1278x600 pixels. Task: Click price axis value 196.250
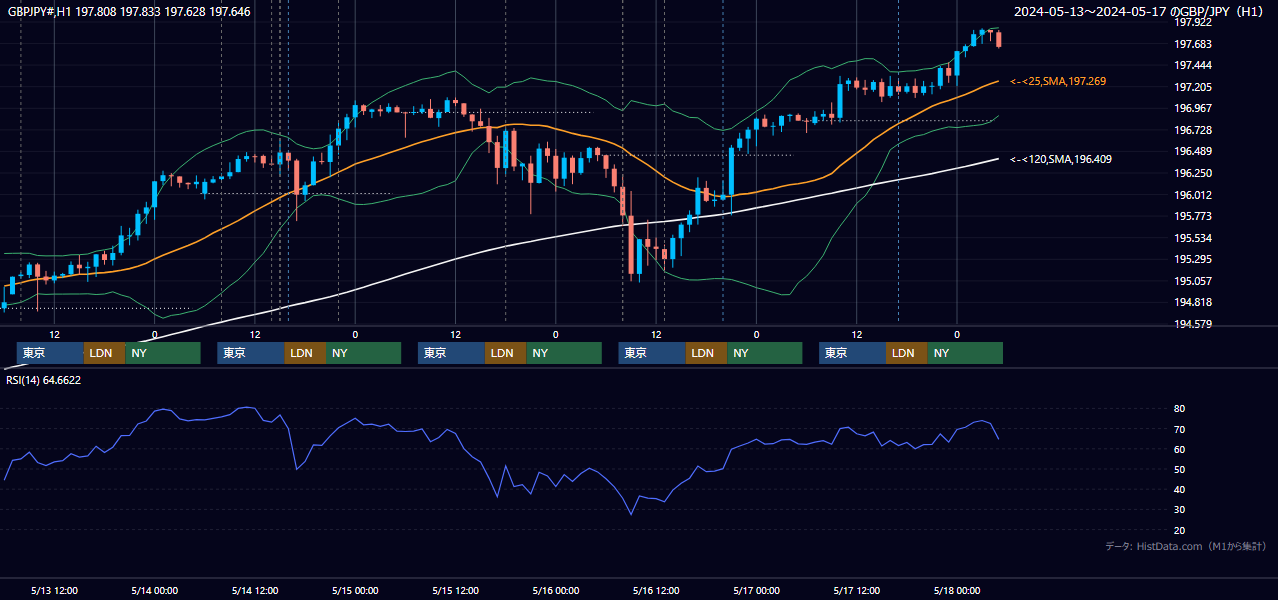point(1193,173)
